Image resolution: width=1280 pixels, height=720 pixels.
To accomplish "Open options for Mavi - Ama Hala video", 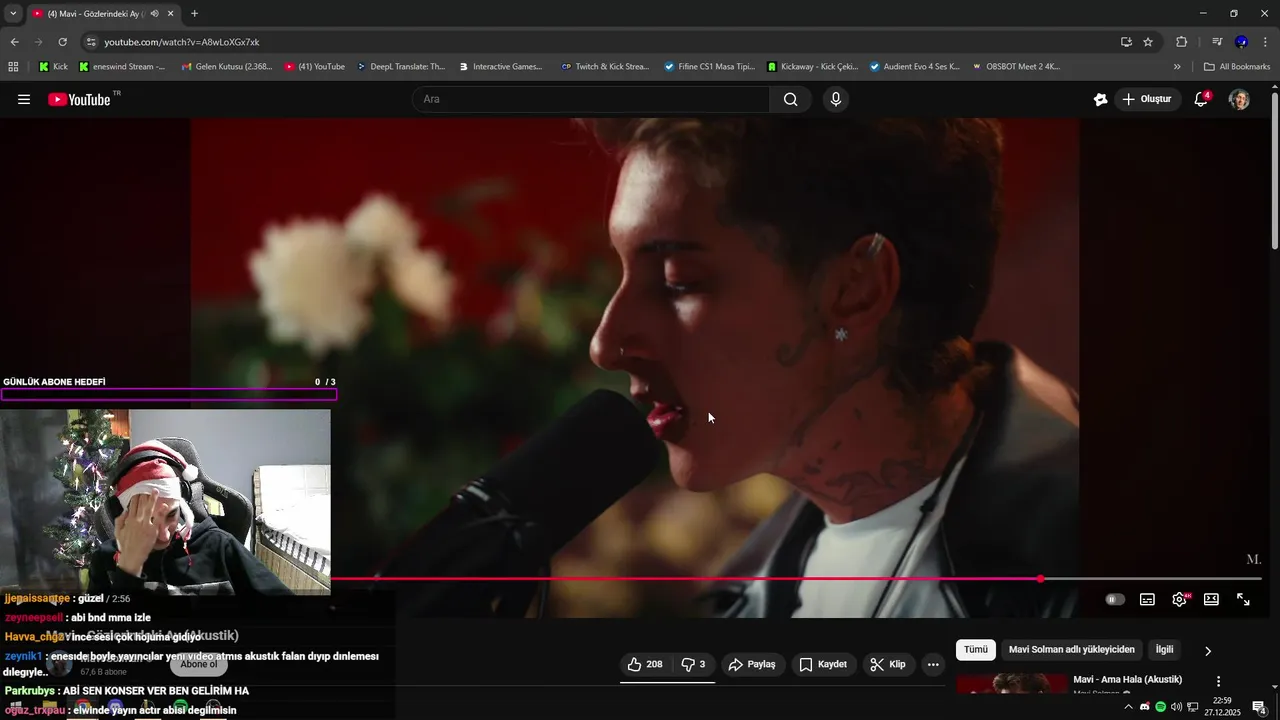I will point(1218,681).
